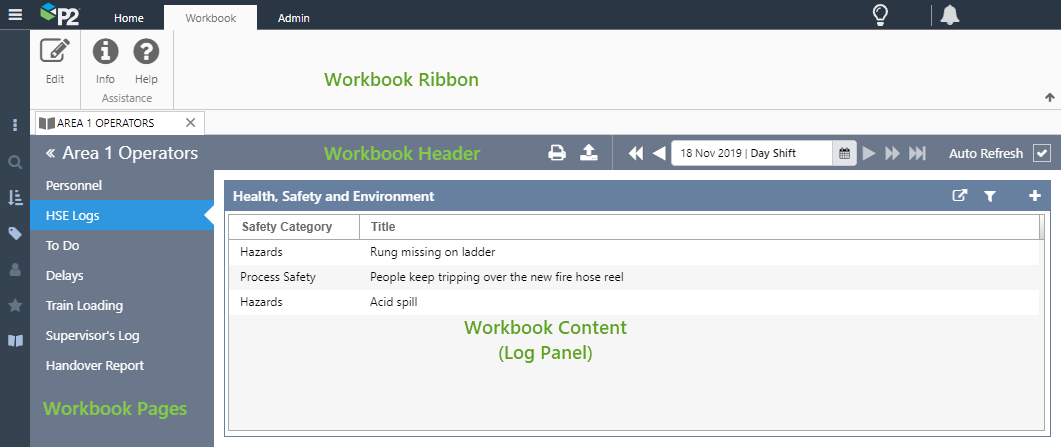1061x447 pixels.
Task: Open the sidebar search icon
Action: [15, 162]
